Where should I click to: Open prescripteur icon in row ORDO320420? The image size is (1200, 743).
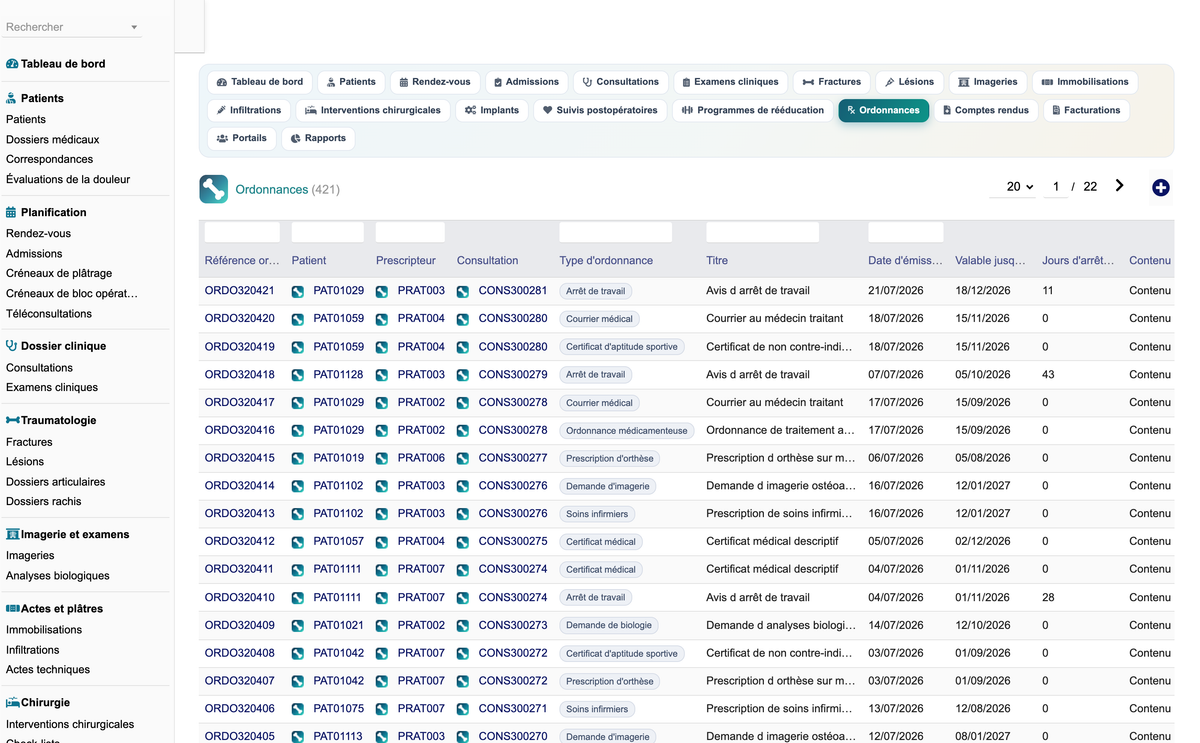(x=382, y=319)
